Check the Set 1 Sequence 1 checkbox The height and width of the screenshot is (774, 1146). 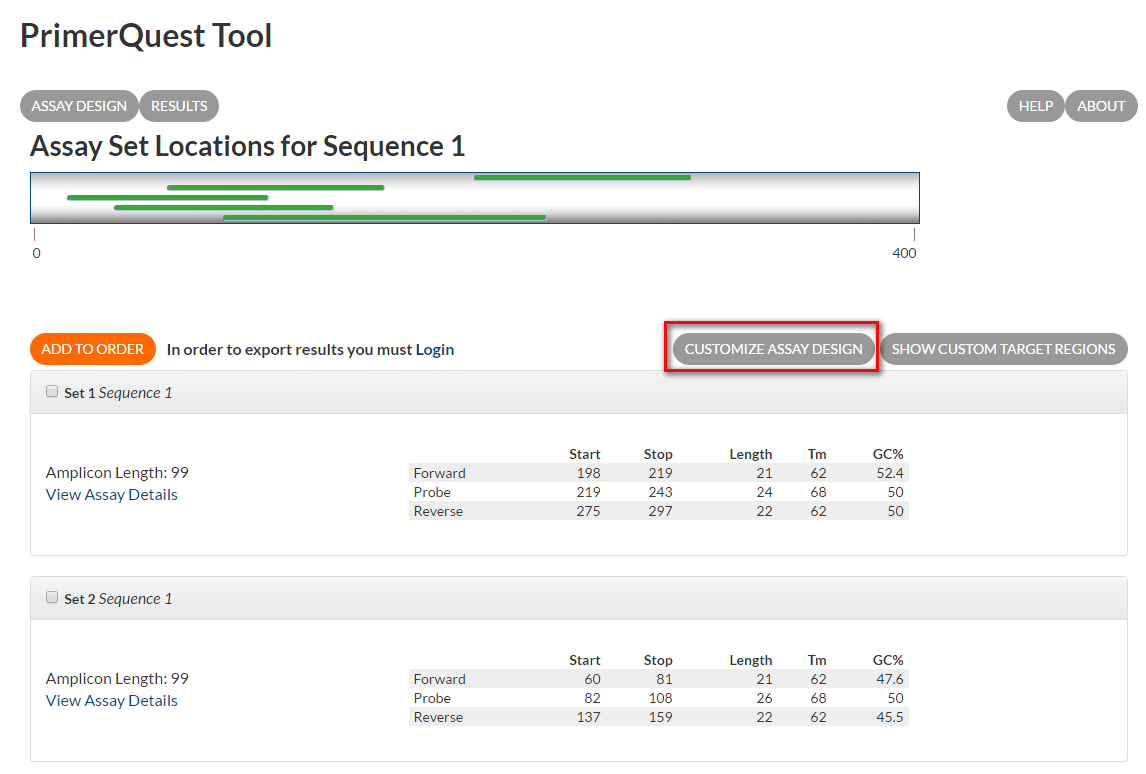tap(52, 392)
